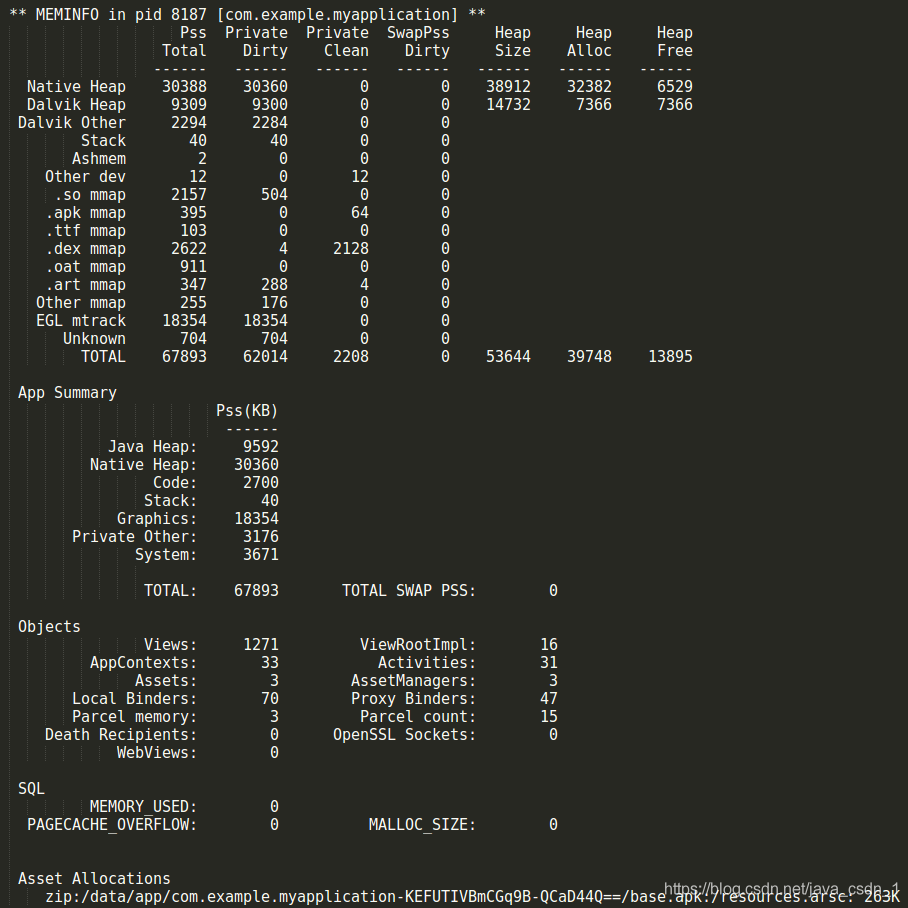Image resolution: width=908 pixels, height=908 pixels.
Task: Click the 'TOTAL SWAP PSS:' label
Action: [x=409, y=591]
